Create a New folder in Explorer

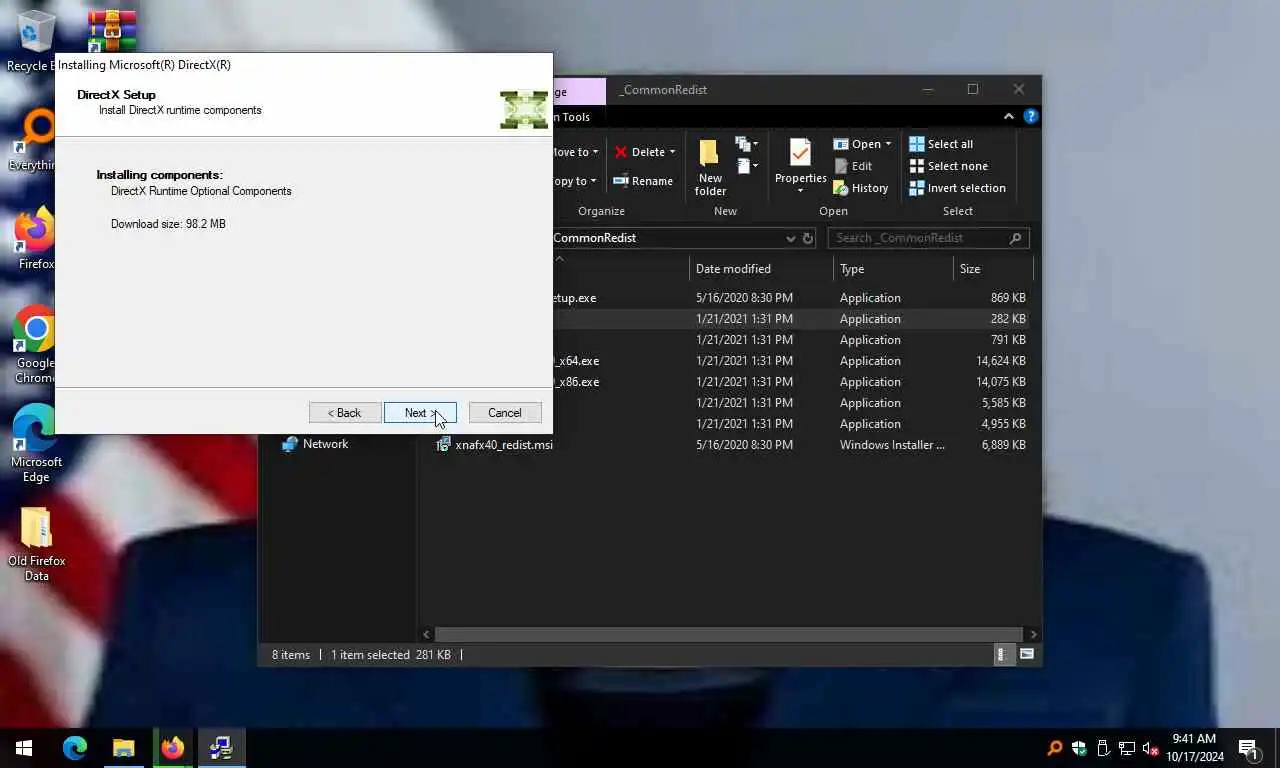pyautogui.click(x=710, y=166)
